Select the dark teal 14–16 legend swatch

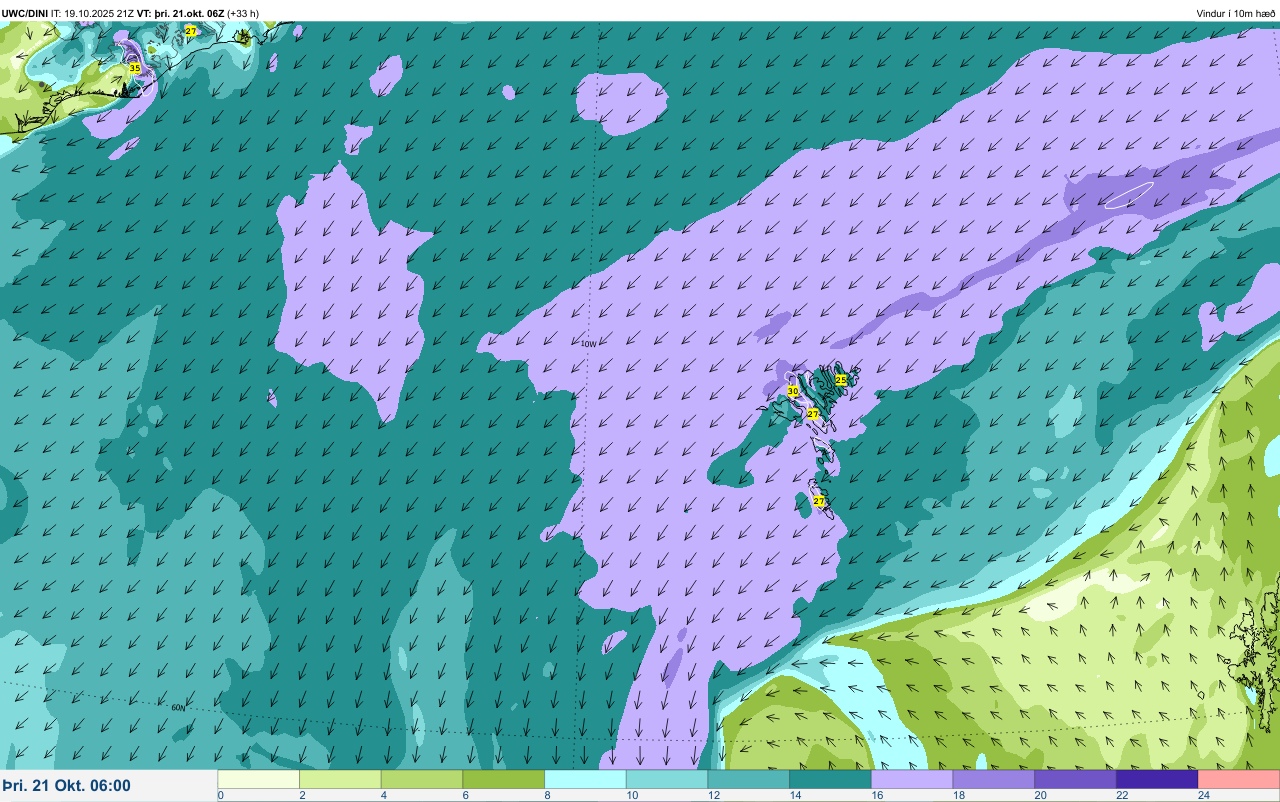pos(830,779)
